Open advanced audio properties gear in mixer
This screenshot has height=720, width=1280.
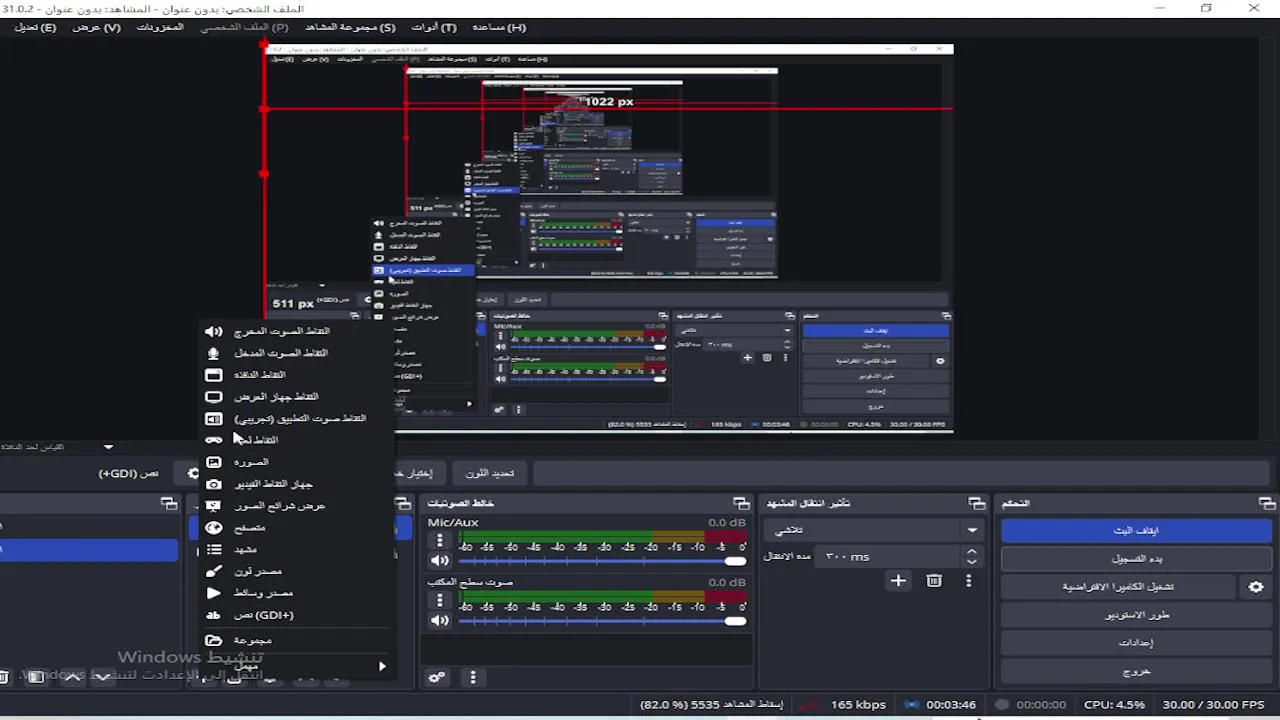click(x=437, y=677)
